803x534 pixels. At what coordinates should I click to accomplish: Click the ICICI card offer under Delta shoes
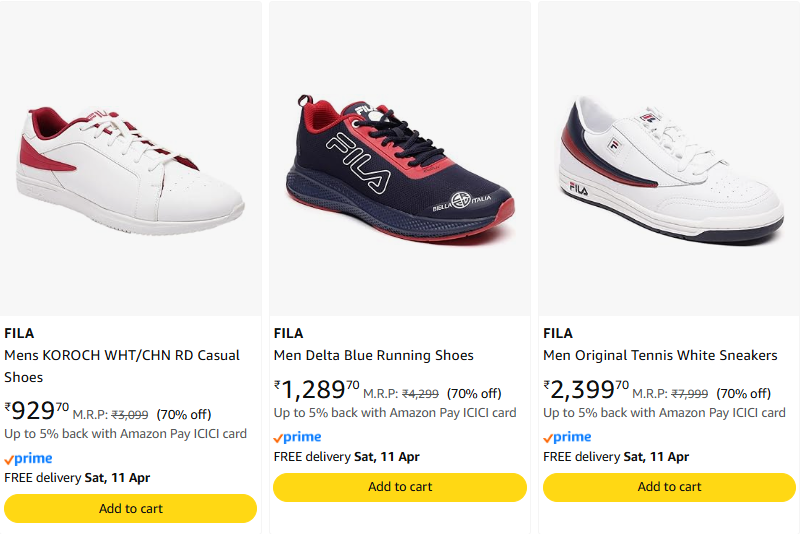tap(395, 413)
